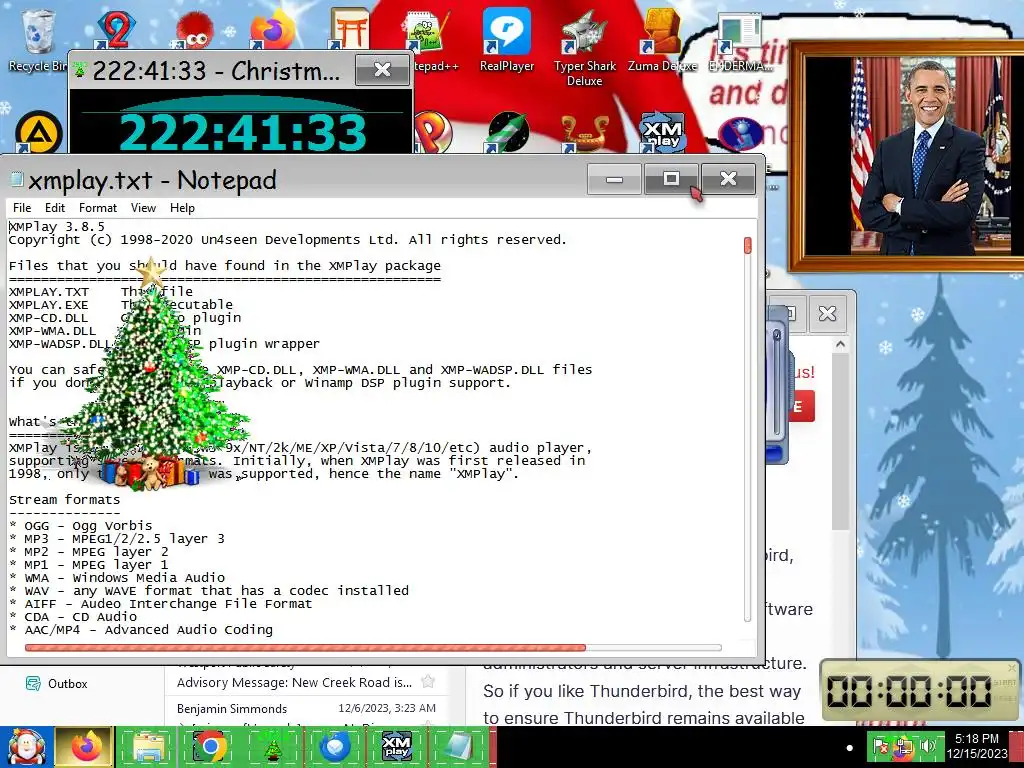Click the Santa Start button
The width and height of the screenshot is (1024, 768).
(26, 747)
